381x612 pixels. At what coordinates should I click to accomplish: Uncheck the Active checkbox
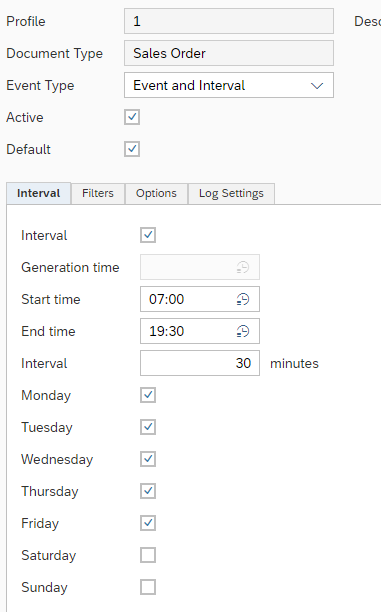(x=132, y=117)
